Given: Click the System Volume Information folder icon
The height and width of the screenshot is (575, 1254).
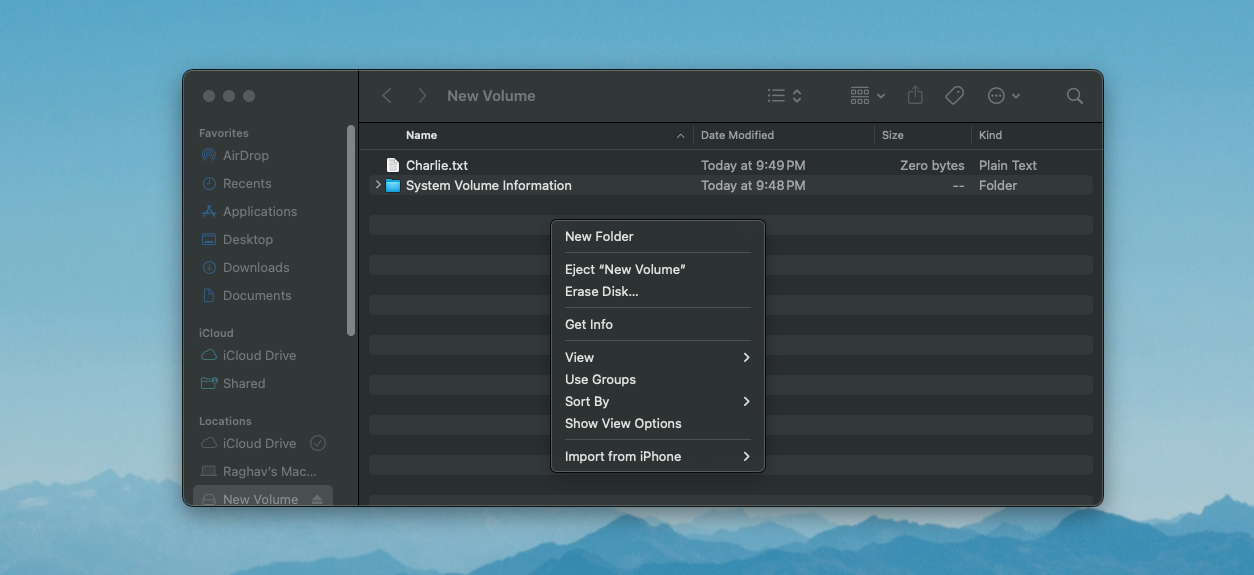Looking at the screenshot, I should pyautogui.click(x=393, y=185).
